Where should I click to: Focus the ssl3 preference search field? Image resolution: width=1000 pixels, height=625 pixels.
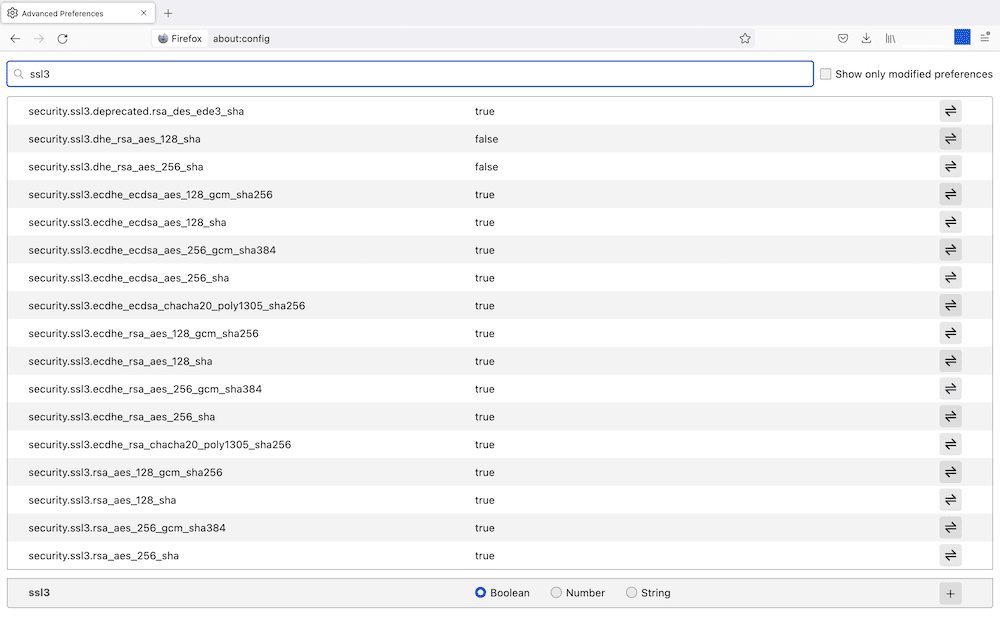click(x=410, y=74)
